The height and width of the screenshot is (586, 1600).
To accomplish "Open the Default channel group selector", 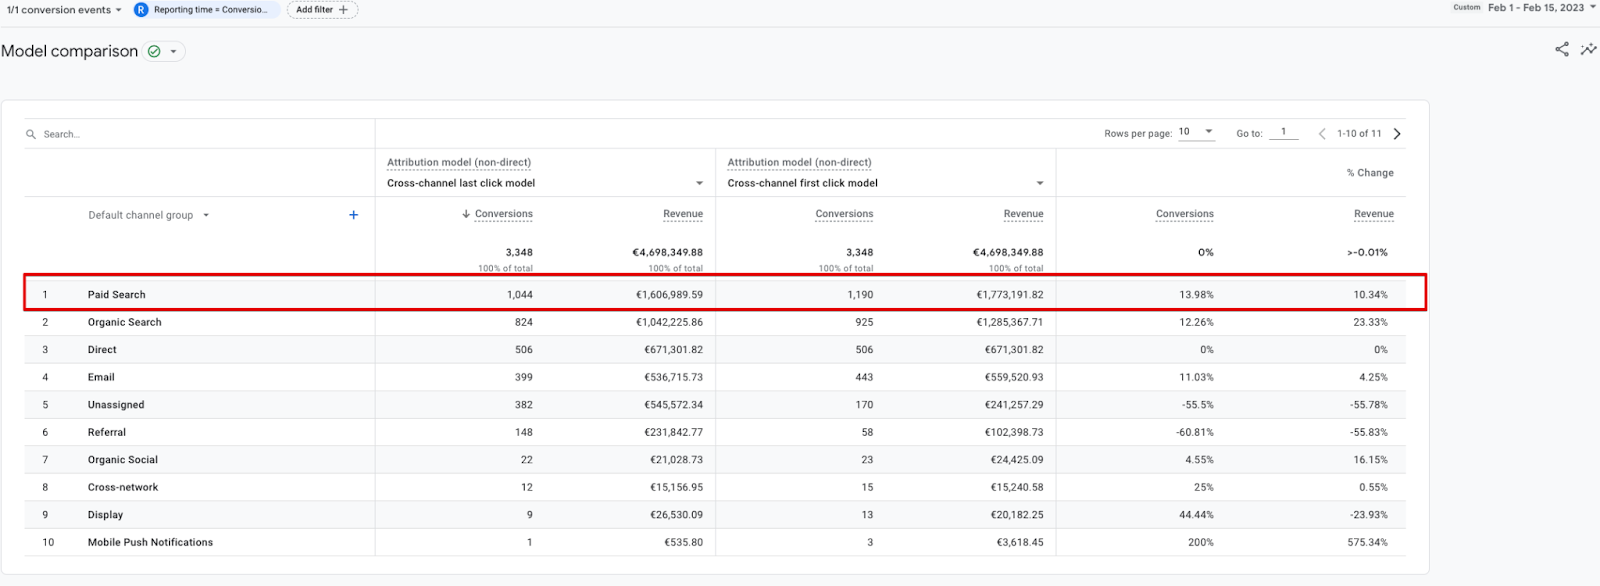I will click(149, 215).
